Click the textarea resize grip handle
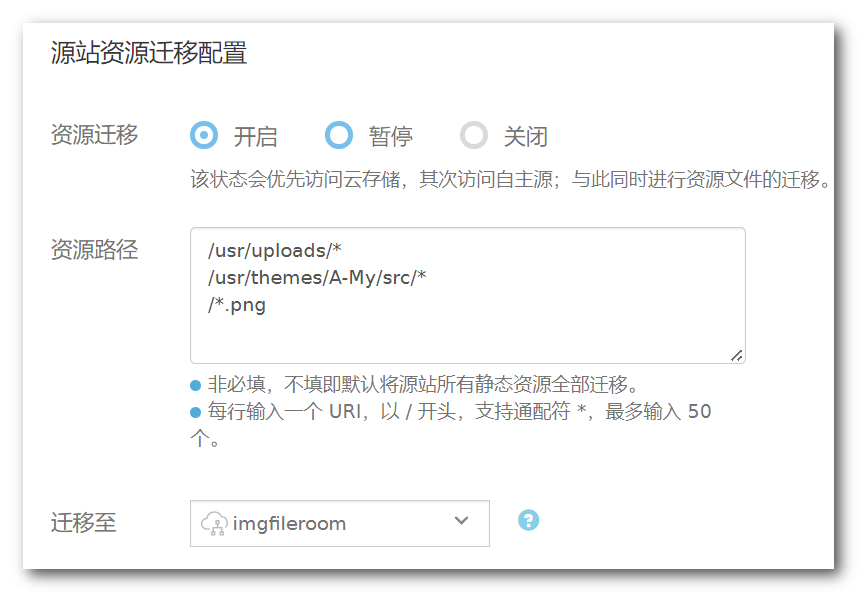The height and width of the screenshot is (593, 858). tap(736, 354)
